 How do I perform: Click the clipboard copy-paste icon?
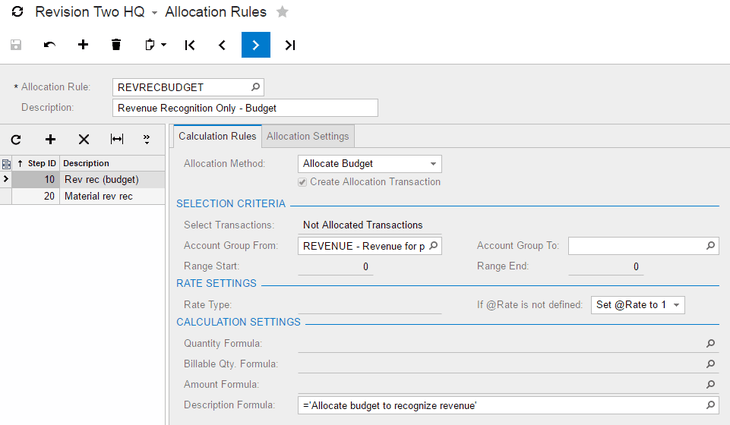[149, 45]
